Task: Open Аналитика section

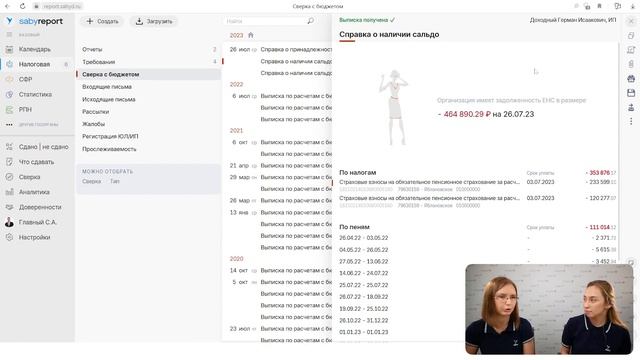Action: point(34,192)
